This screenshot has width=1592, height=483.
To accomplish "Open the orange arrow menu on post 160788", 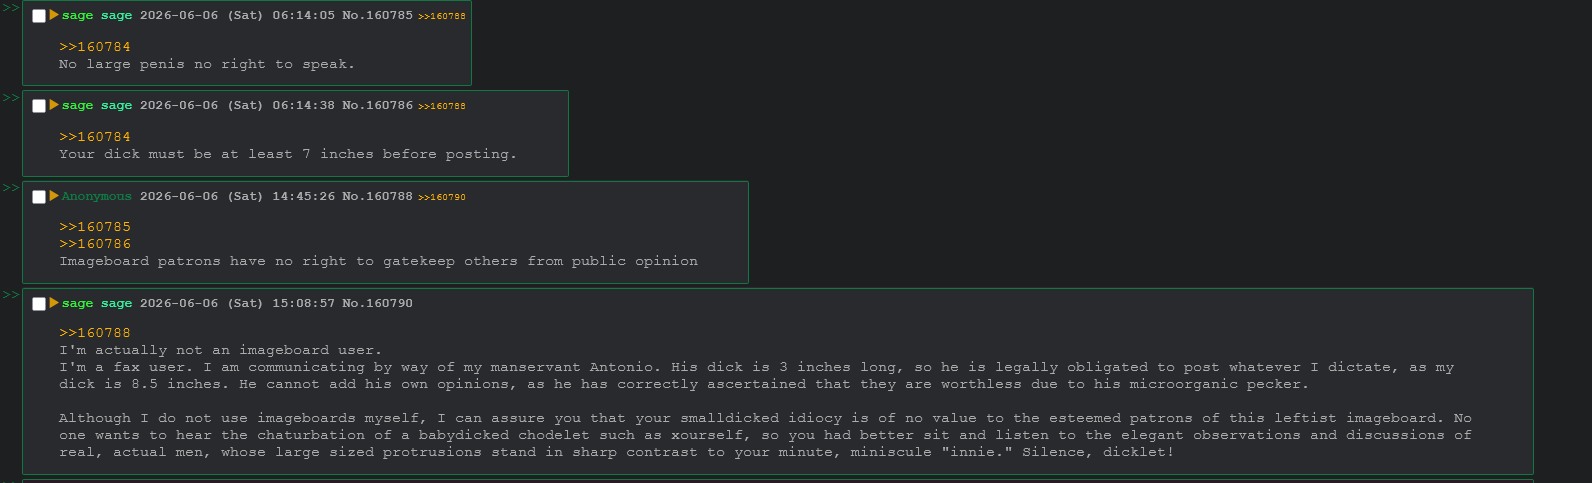I will (54, 196).
